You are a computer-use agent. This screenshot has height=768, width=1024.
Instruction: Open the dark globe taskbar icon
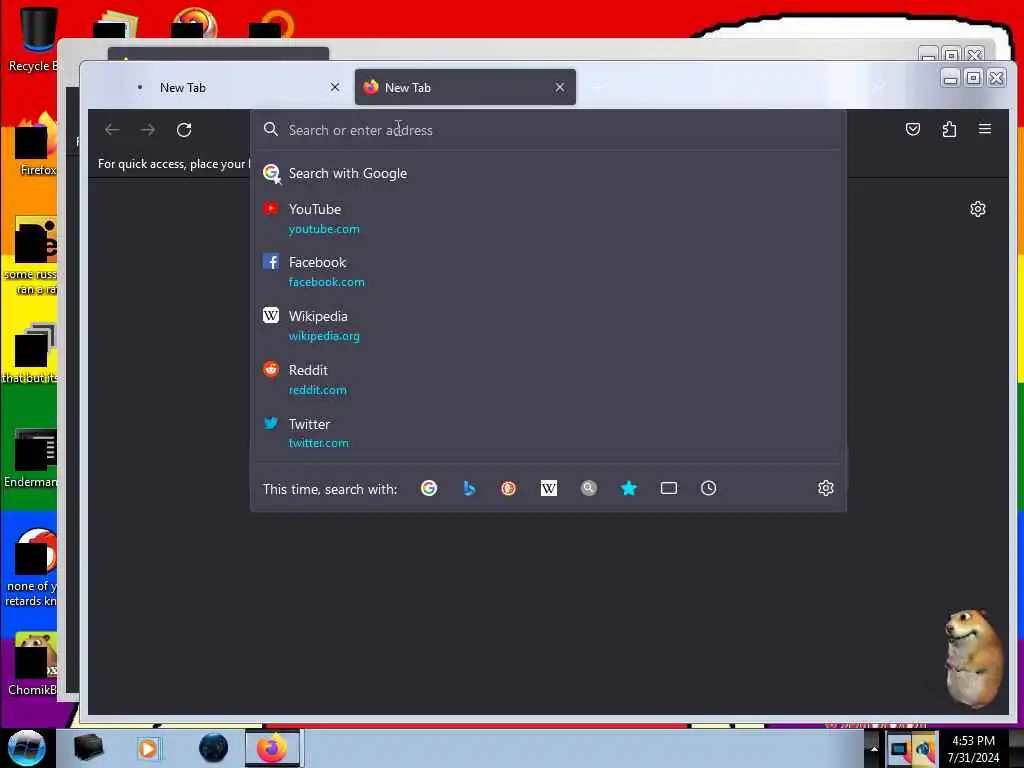pos(214,748)
